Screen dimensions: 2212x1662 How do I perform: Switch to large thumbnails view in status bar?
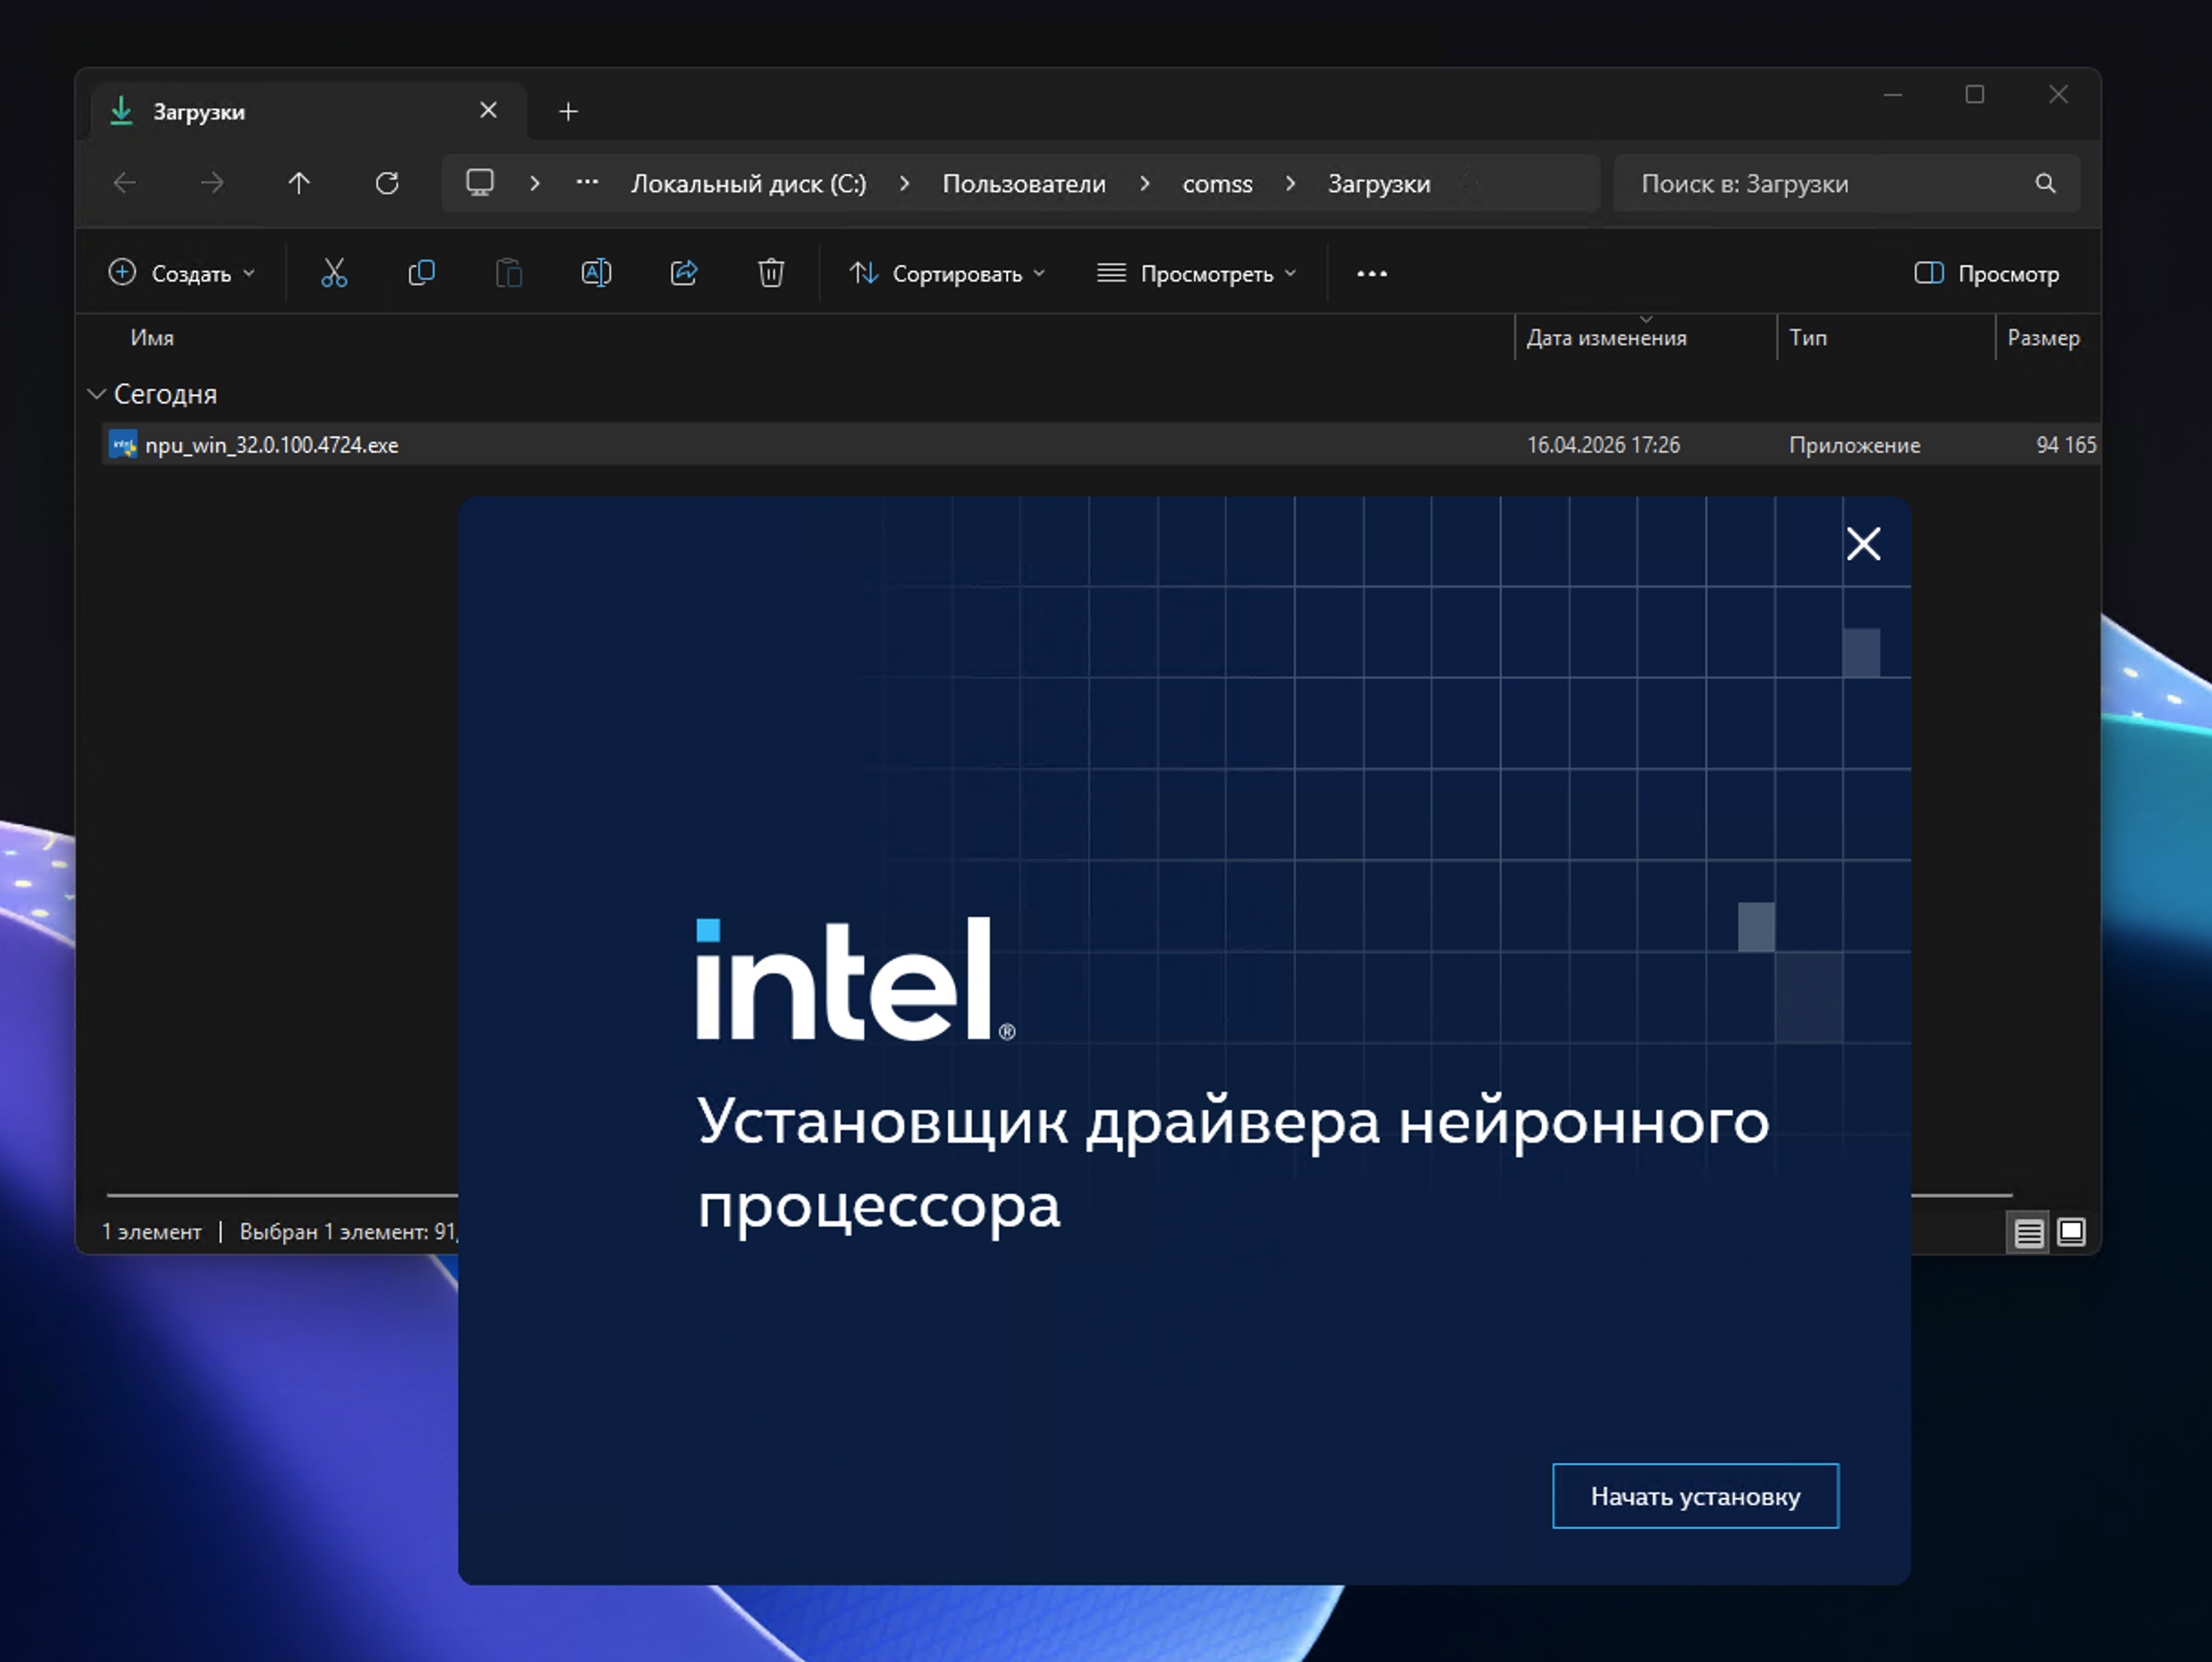click(2072, 1233)
